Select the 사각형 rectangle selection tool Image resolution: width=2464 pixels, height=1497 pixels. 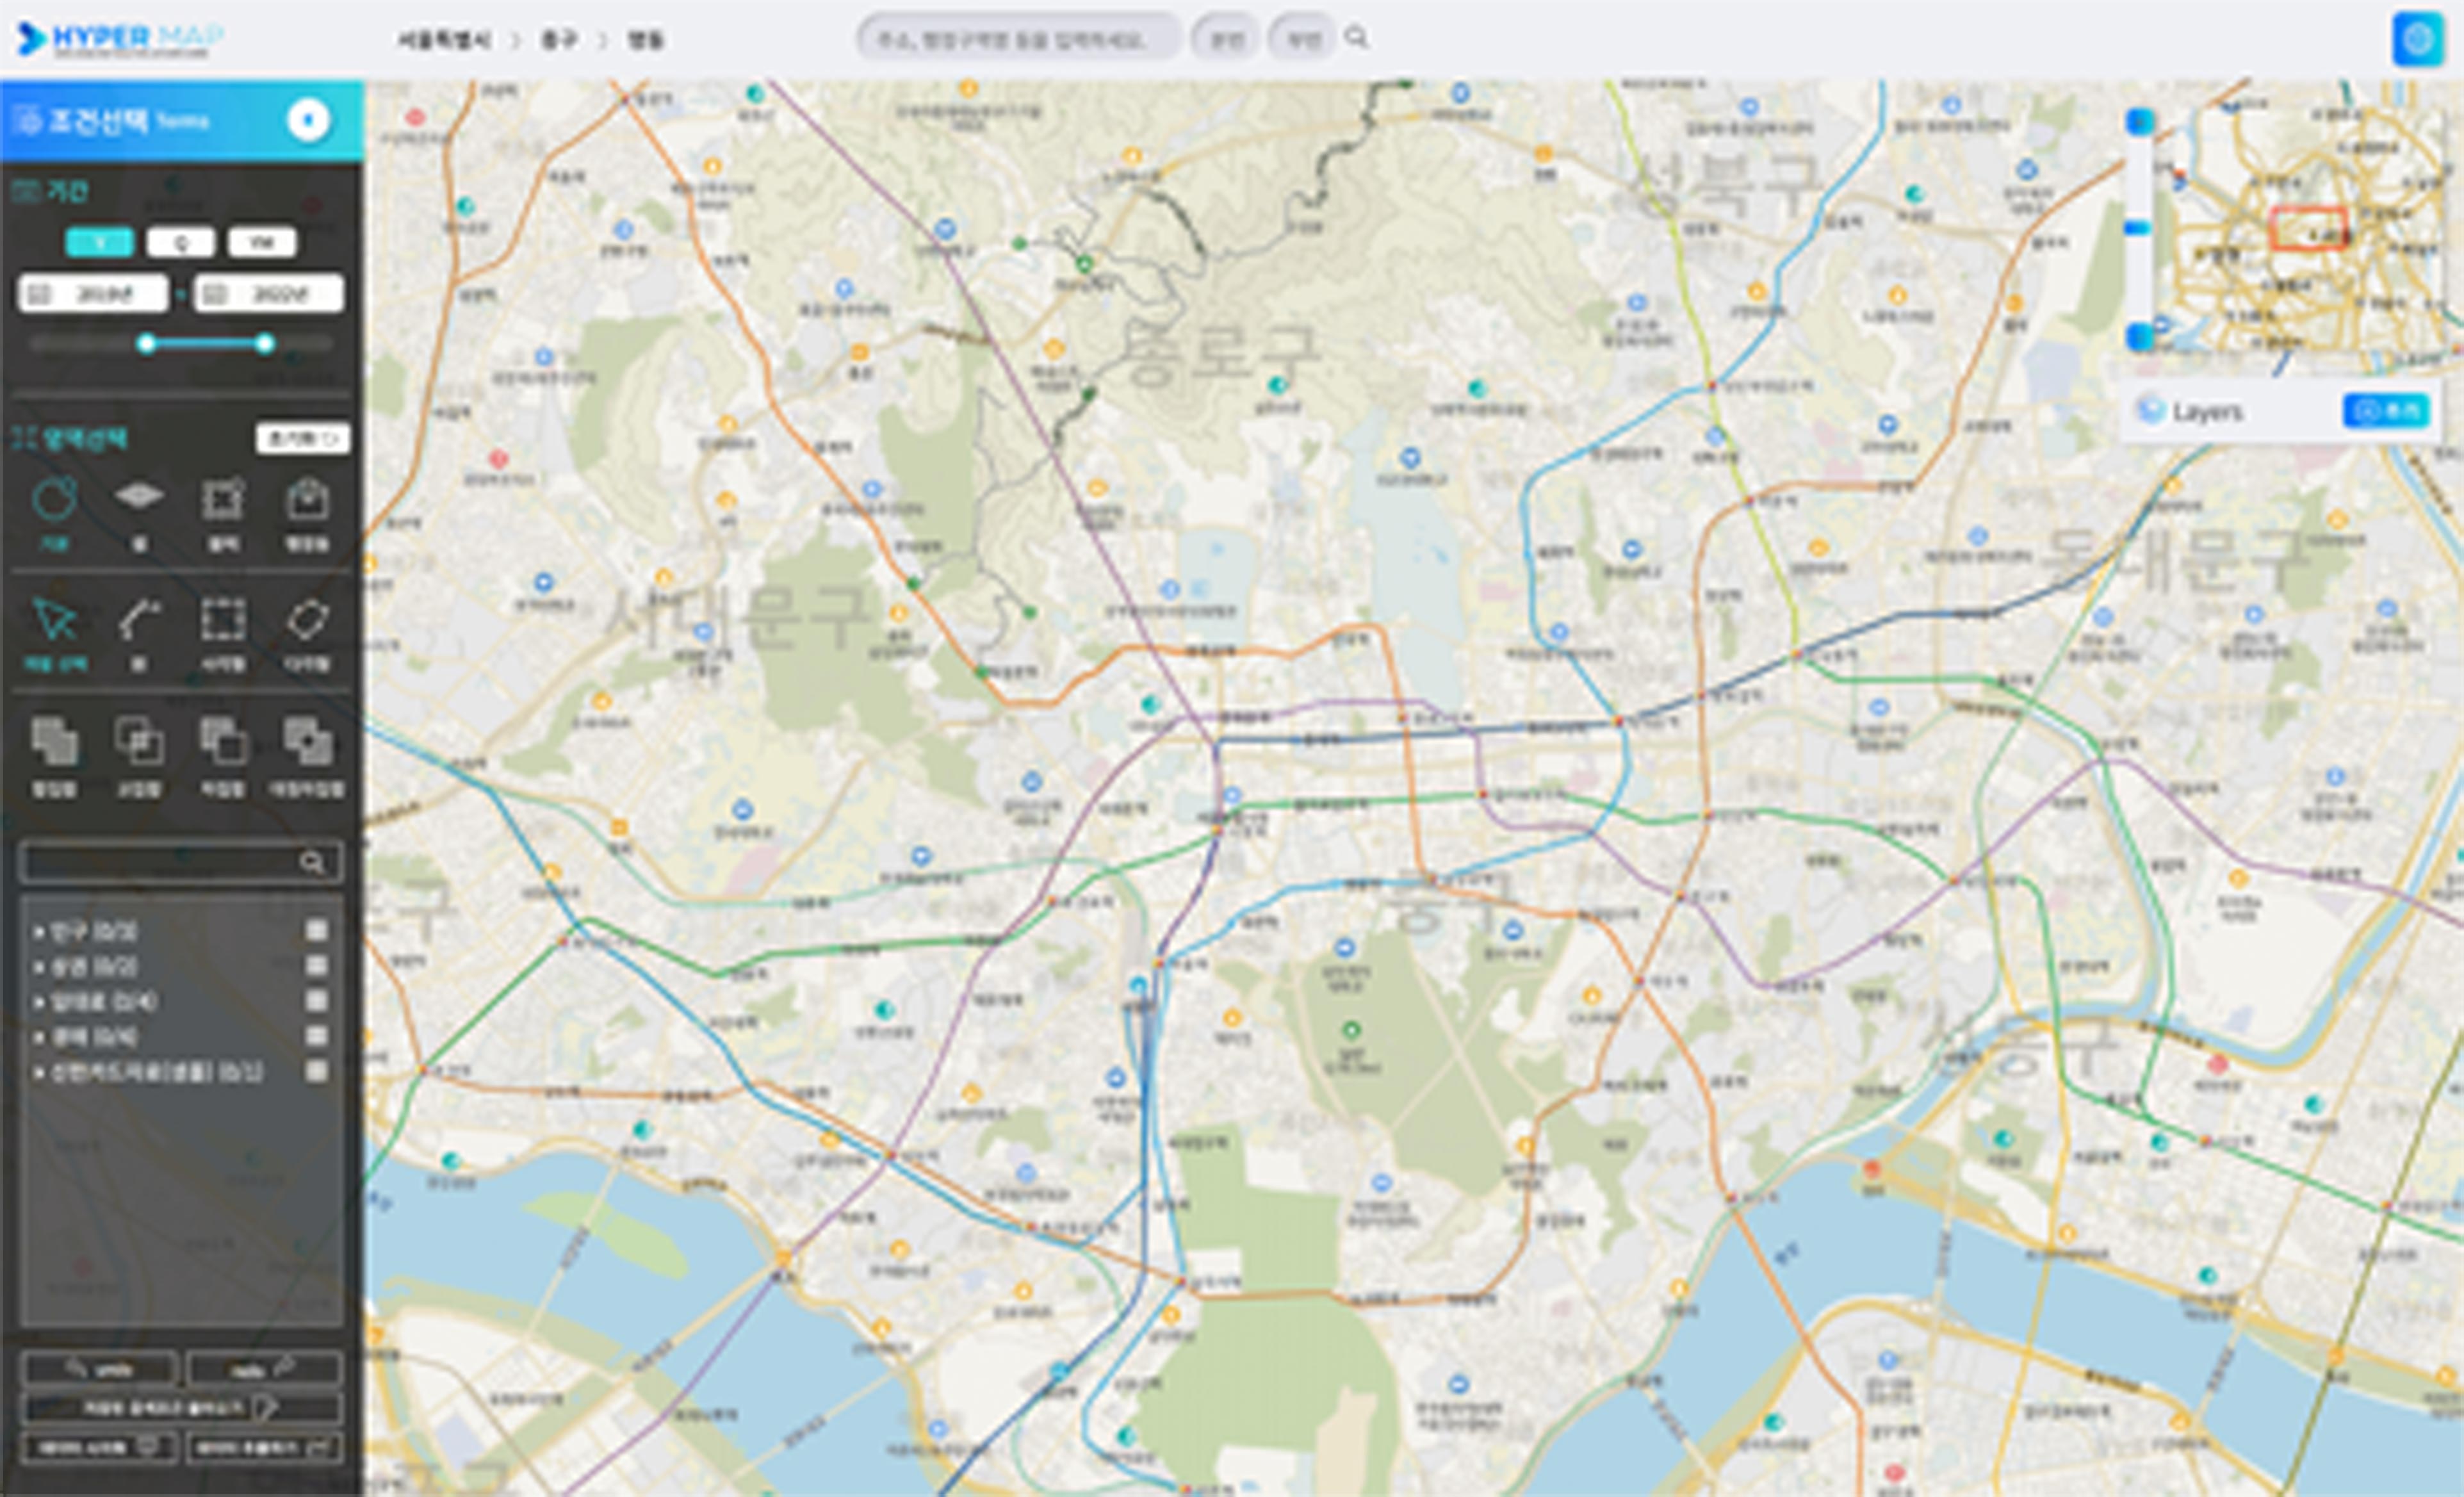(x=222, y=620)
